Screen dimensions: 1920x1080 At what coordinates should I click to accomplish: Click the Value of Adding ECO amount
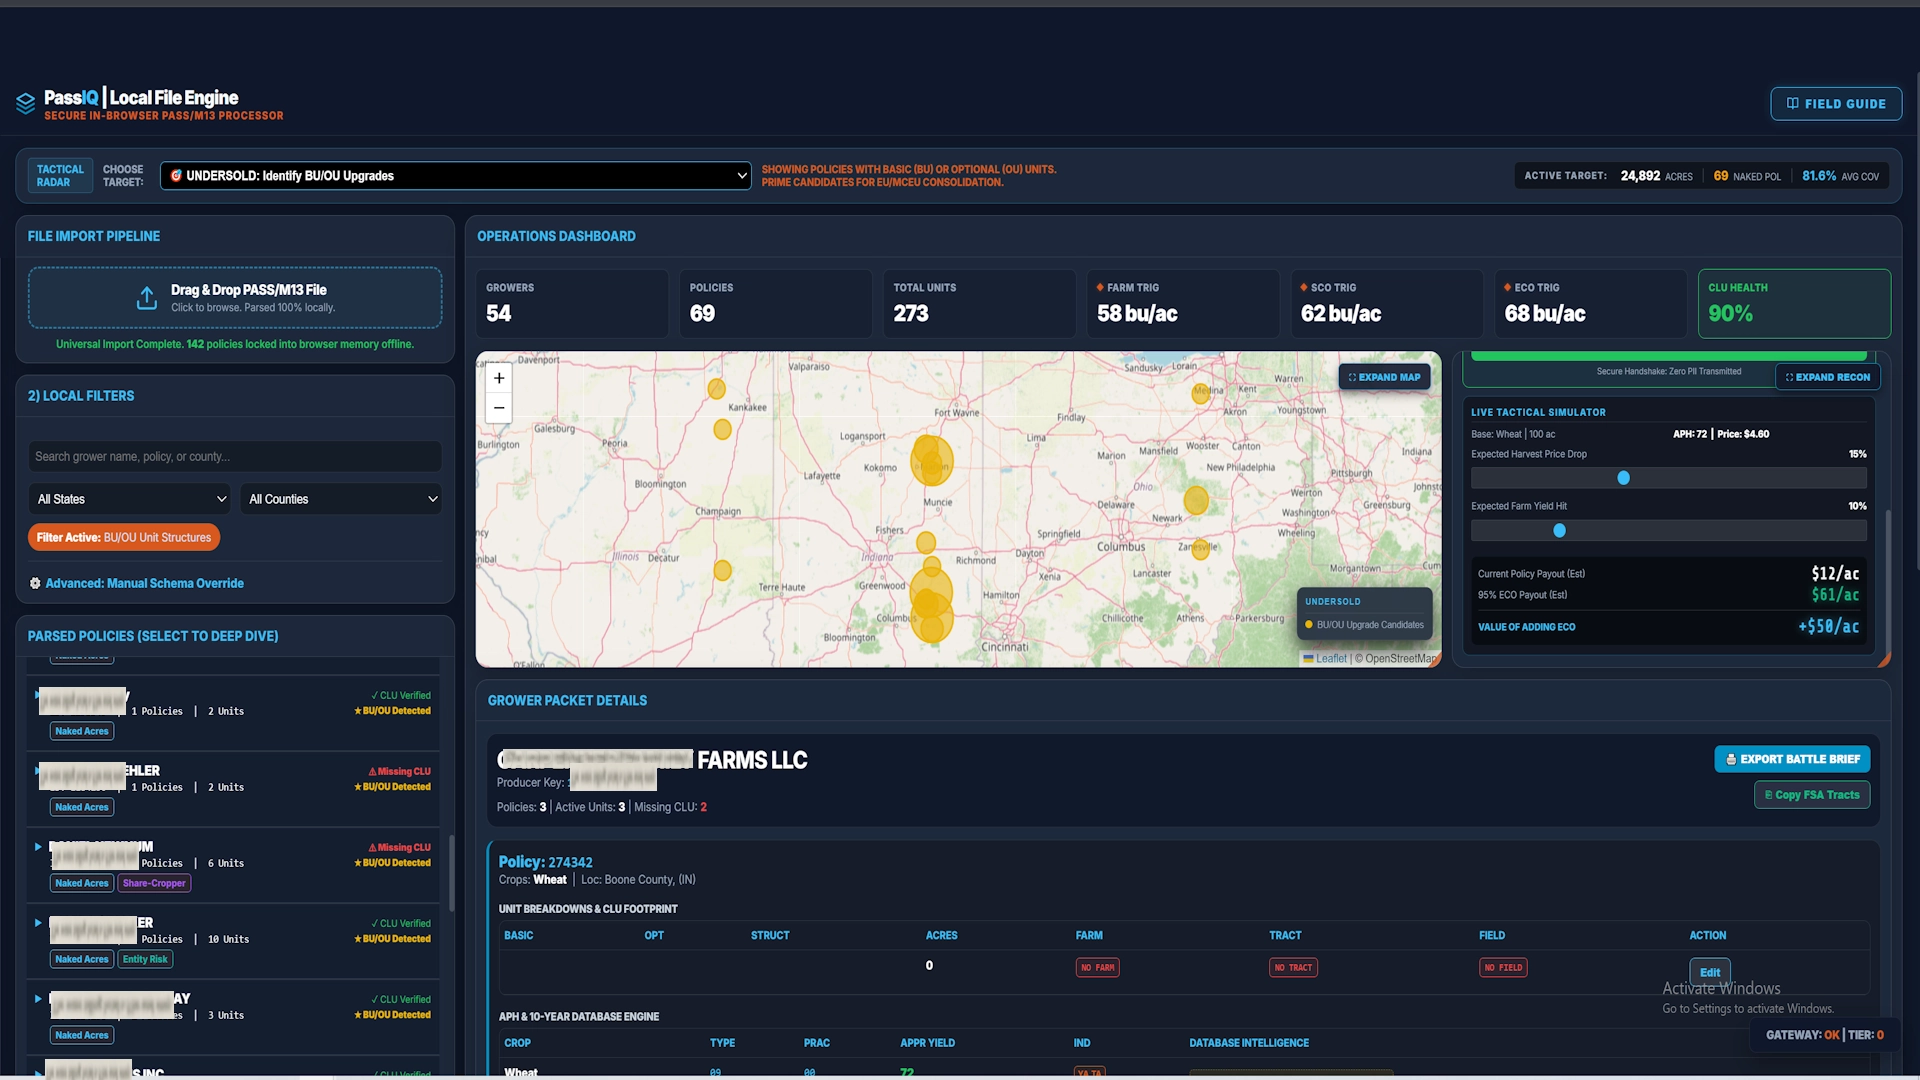pos(1828,628)
